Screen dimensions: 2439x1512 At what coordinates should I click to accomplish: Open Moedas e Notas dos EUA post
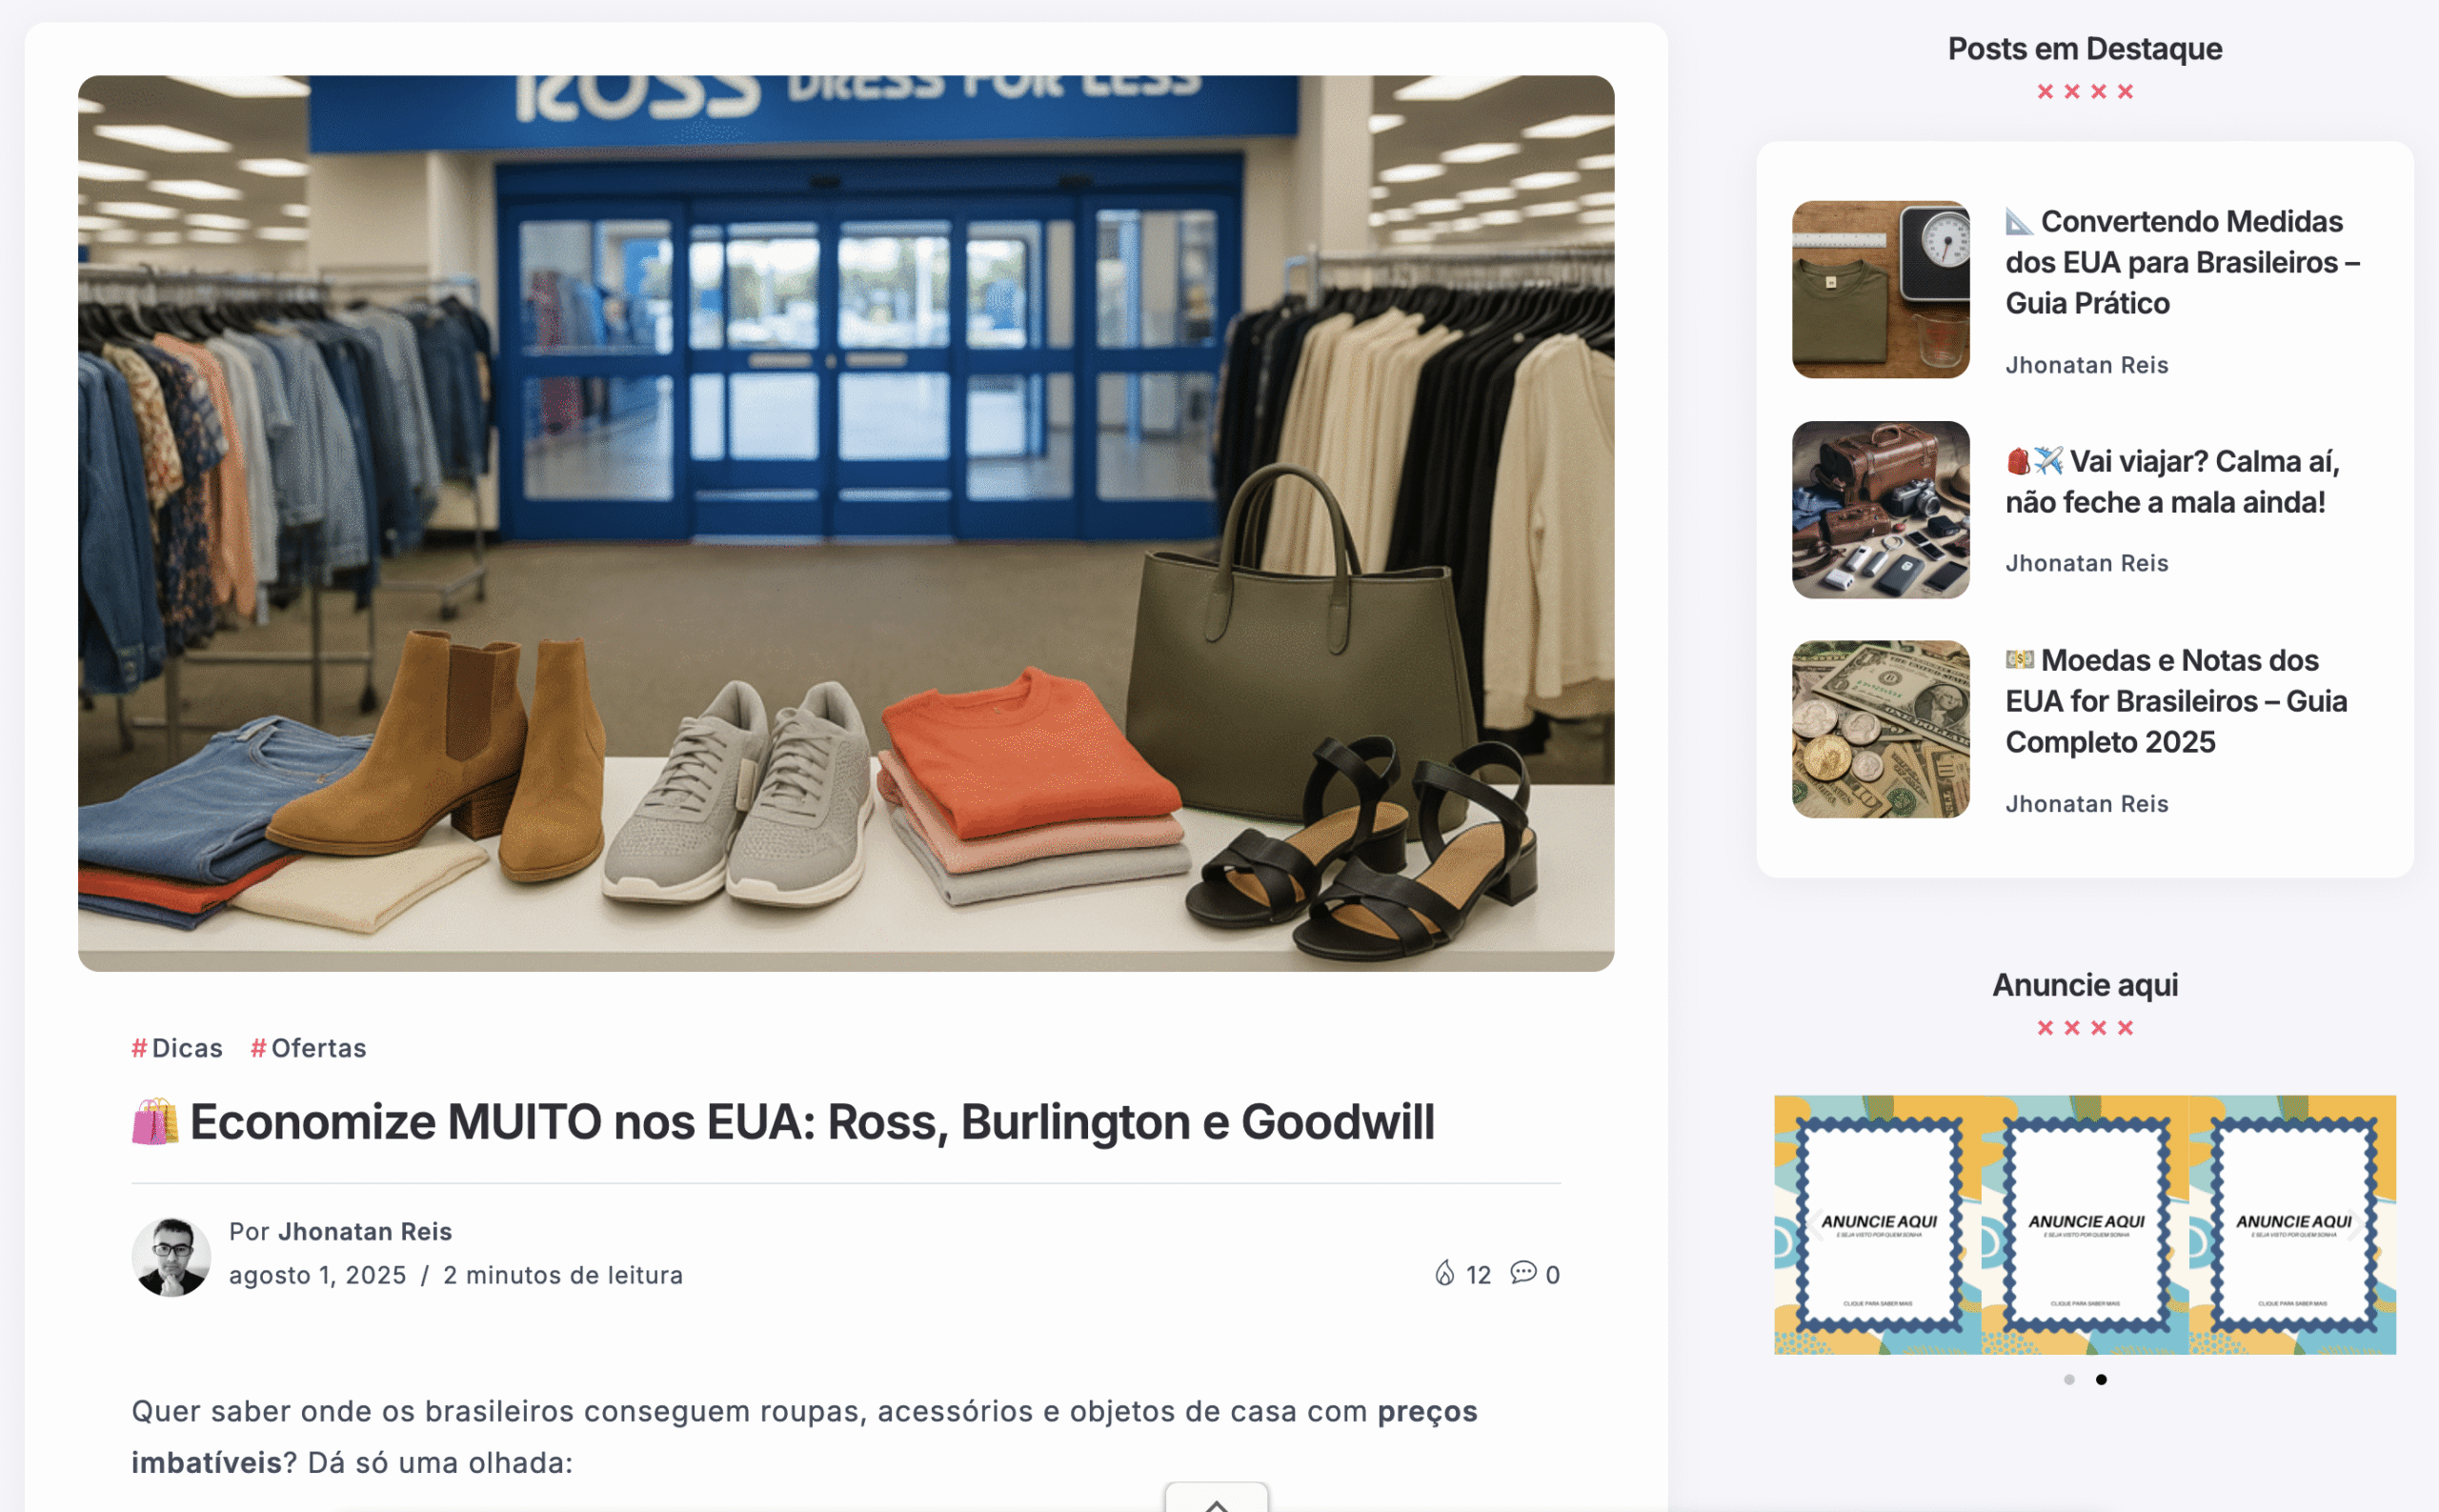coord(2177,701)
